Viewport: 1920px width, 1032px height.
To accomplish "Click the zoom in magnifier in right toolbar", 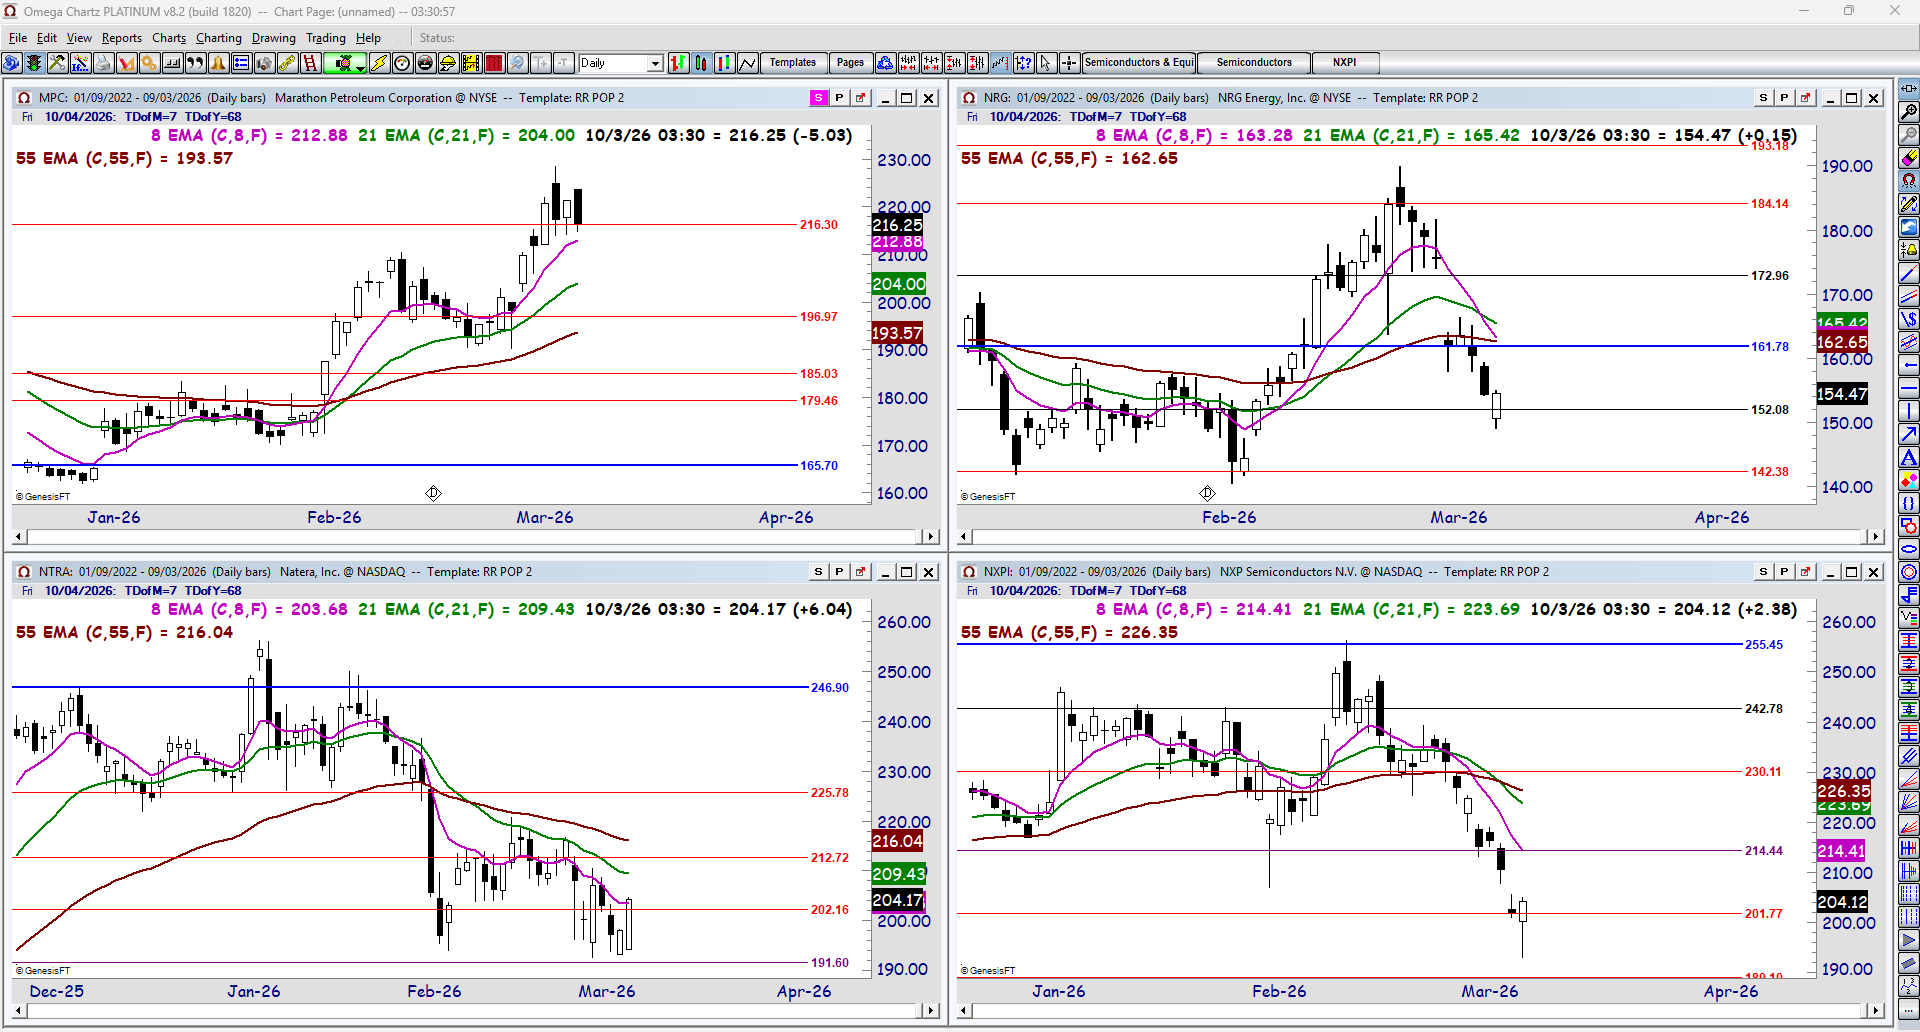I will click(1909, 111).
